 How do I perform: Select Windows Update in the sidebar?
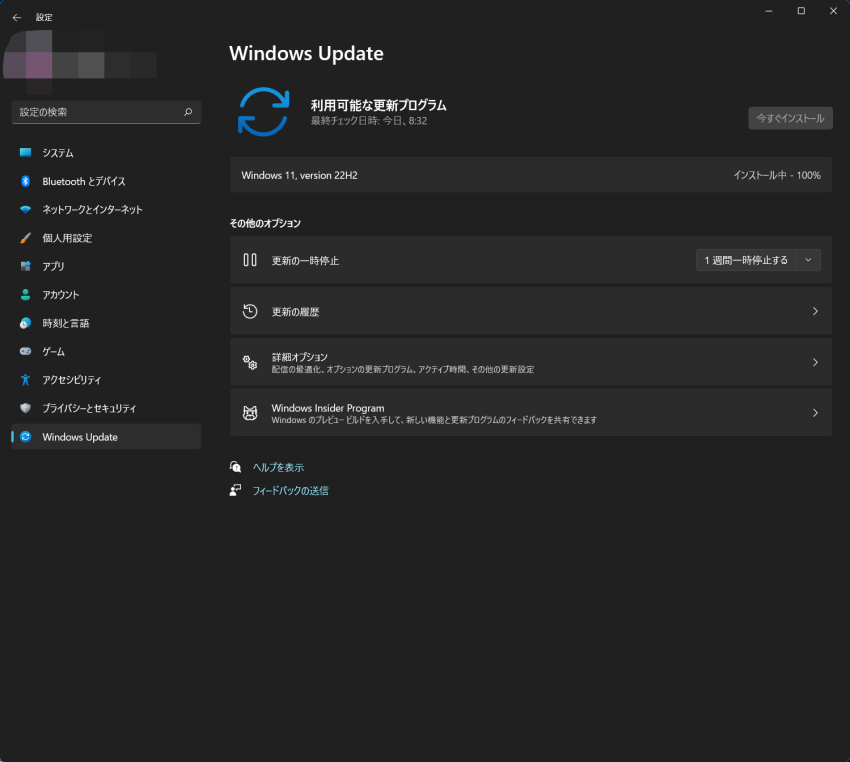coord(106,436)
